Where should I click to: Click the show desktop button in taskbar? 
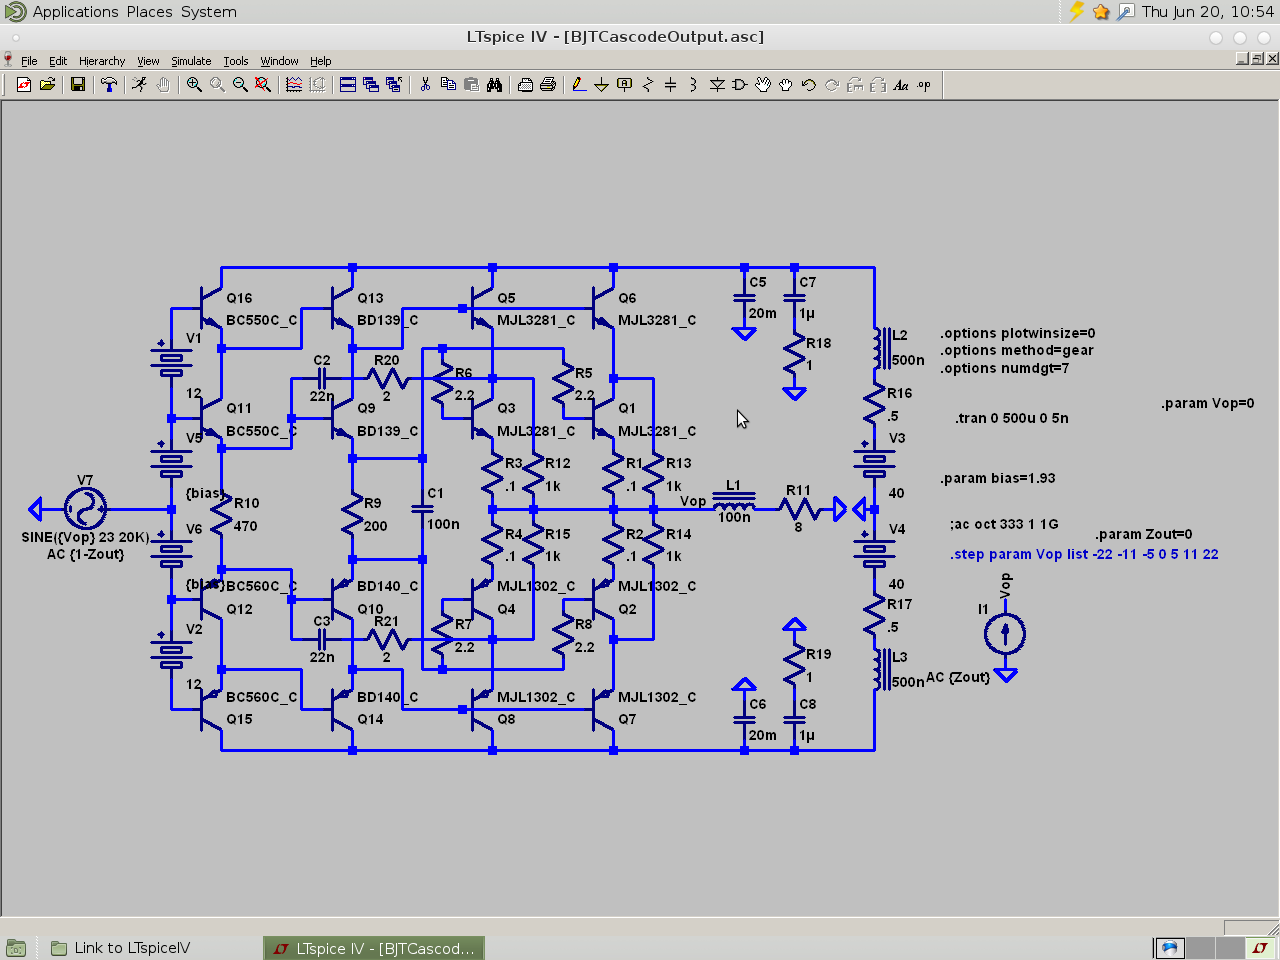click(15, 948)
